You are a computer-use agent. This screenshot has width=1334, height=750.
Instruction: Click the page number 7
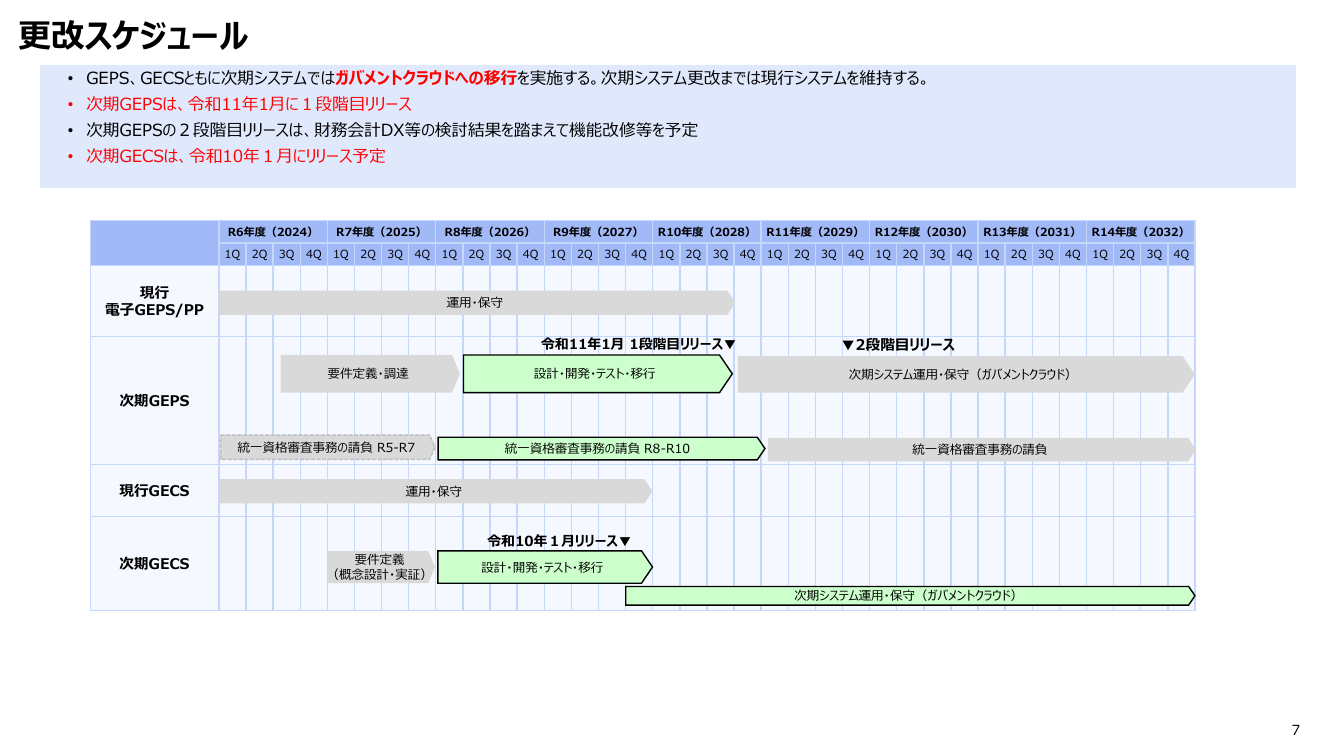1296,729
